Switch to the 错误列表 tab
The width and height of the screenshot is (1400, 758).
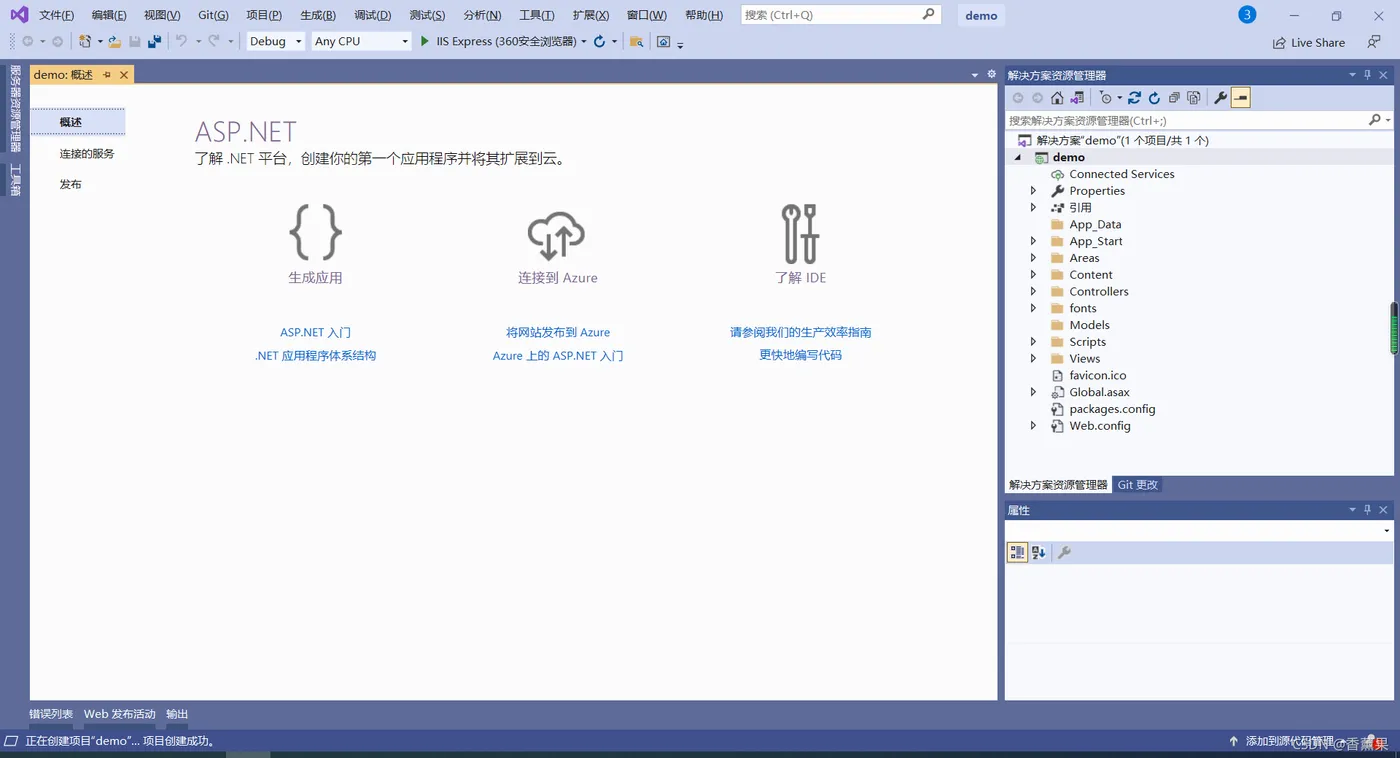coord(51,714)
